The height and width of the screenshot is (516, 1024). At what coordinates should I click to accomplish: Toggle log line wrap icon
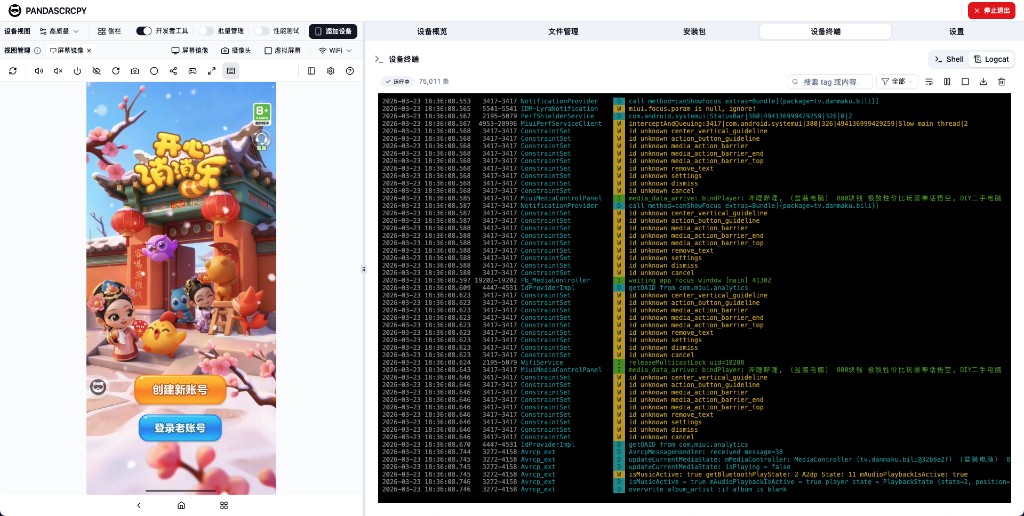(x=929, y=82)
